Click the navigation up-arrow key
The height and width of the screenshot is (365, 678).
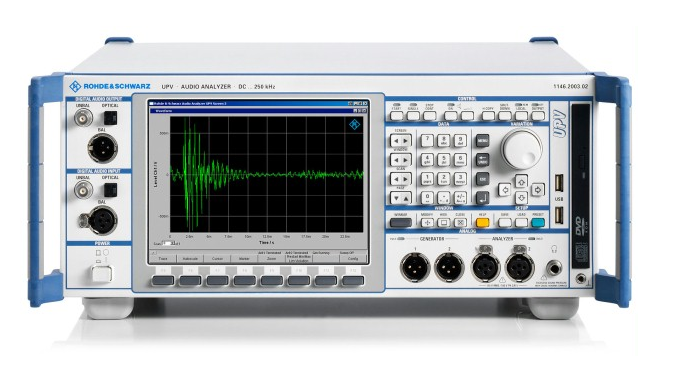click(x=521, y=181)
